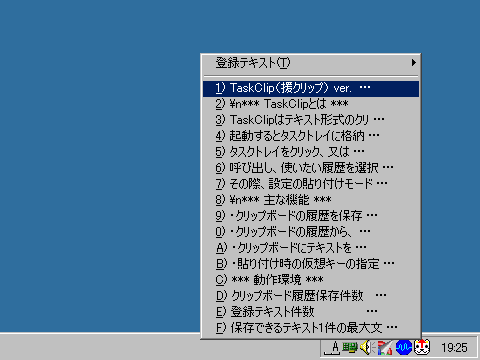480x360 pixels.
Task: Pick item 5) タスクトレイをクリック、又は
Action: 311,152
